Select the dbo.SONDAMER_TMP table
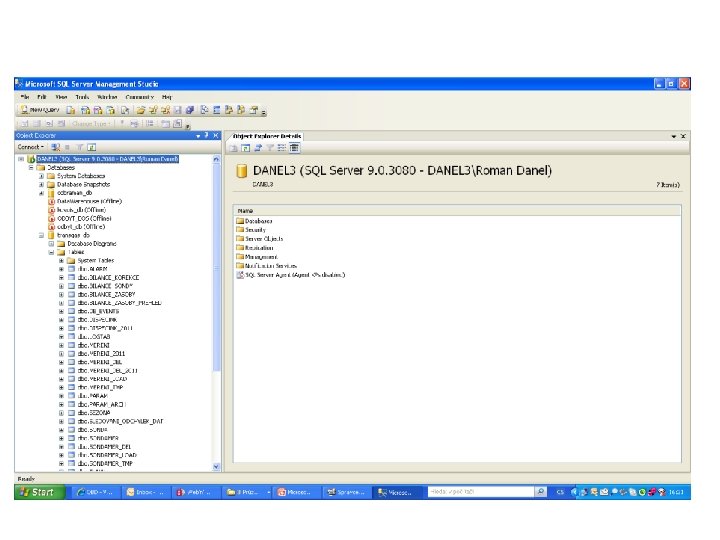The width and height of the screenshot is (720, 540). (105, 463)
